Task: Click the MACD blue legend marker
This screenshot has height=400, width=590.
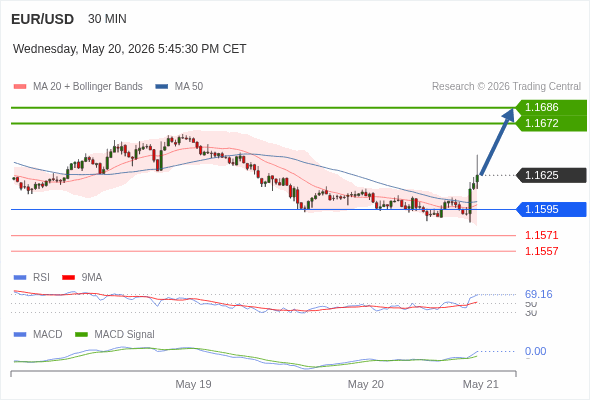Action: (x=20, y=335)
